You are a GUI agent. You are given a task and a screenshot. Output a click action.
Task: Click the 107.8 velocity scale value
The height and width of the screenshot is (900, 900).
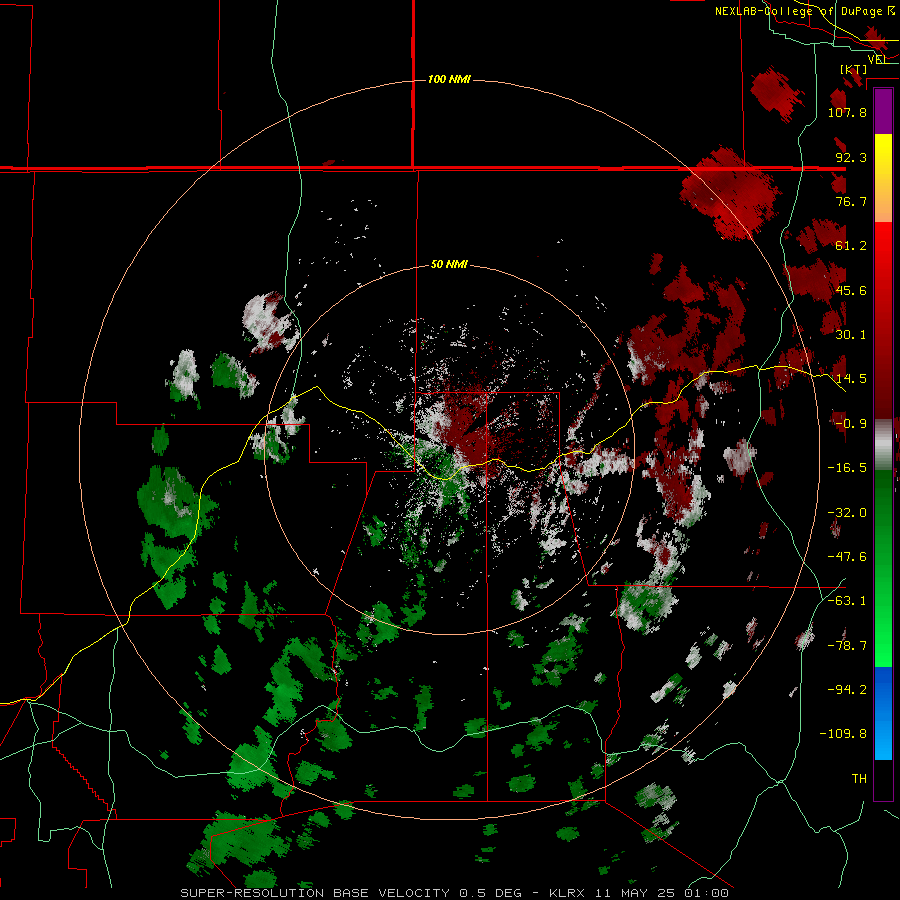point(847,112)
